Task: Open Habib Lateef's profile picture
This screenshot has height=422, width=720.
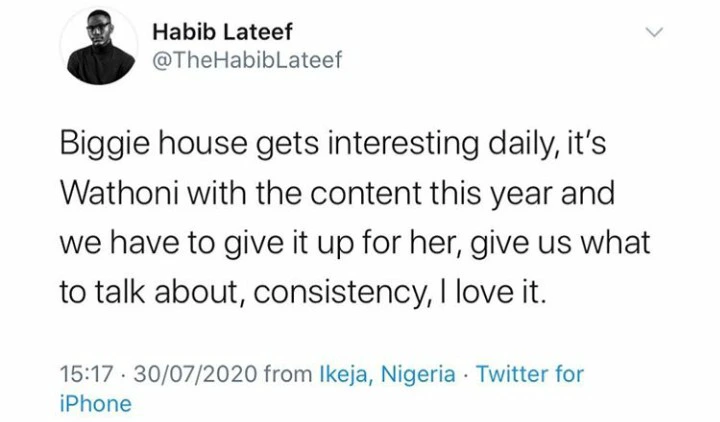Action: pos(100,46)
